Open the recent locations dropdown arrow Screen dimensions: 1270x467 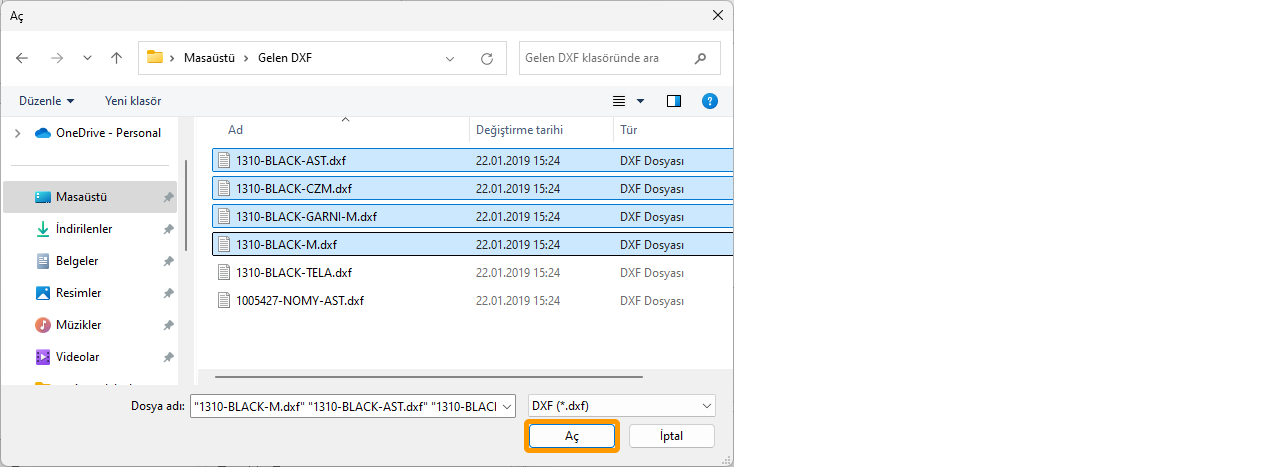tap(87, 58)
